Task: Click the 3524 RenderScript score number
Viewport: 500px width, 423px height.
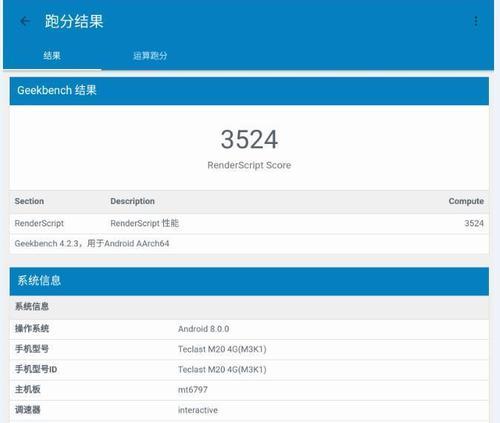Action: [x=249, y=139]
